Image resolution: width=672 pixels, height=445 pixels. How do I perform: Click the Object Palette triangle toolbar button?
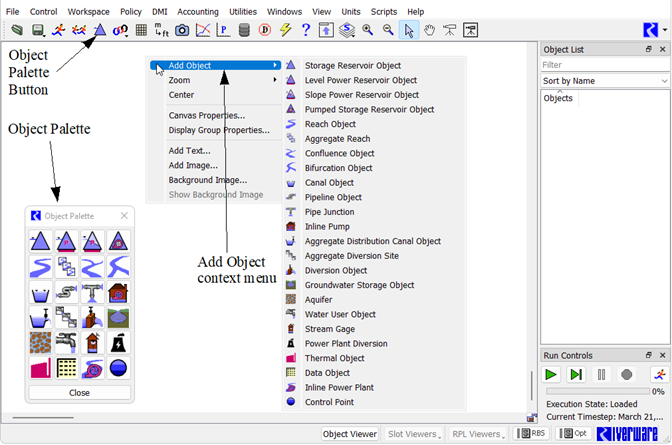coord(99,30)
